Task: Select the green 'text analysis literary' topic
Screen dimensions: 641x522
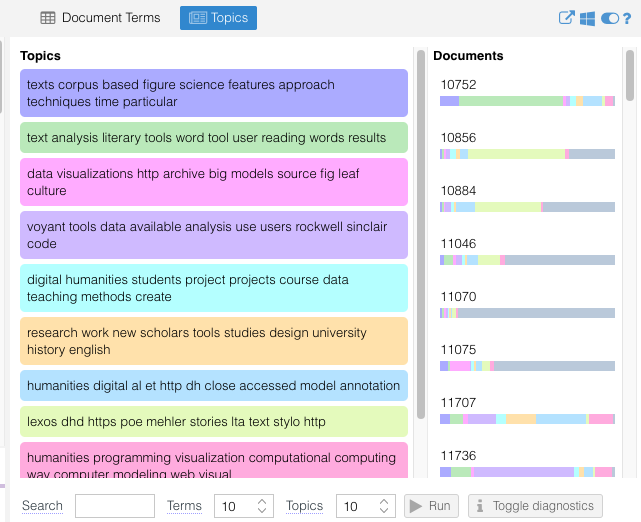Action: coord(214,138)
